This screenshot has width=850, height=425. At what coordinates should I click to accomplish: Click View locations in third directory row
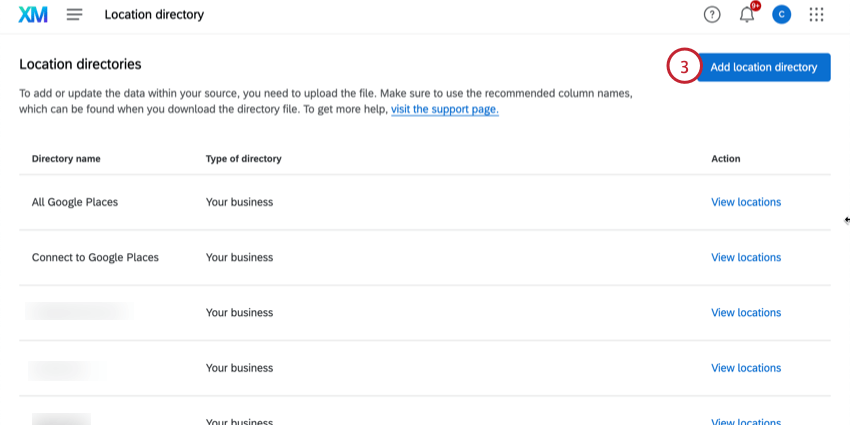point(745,313)
